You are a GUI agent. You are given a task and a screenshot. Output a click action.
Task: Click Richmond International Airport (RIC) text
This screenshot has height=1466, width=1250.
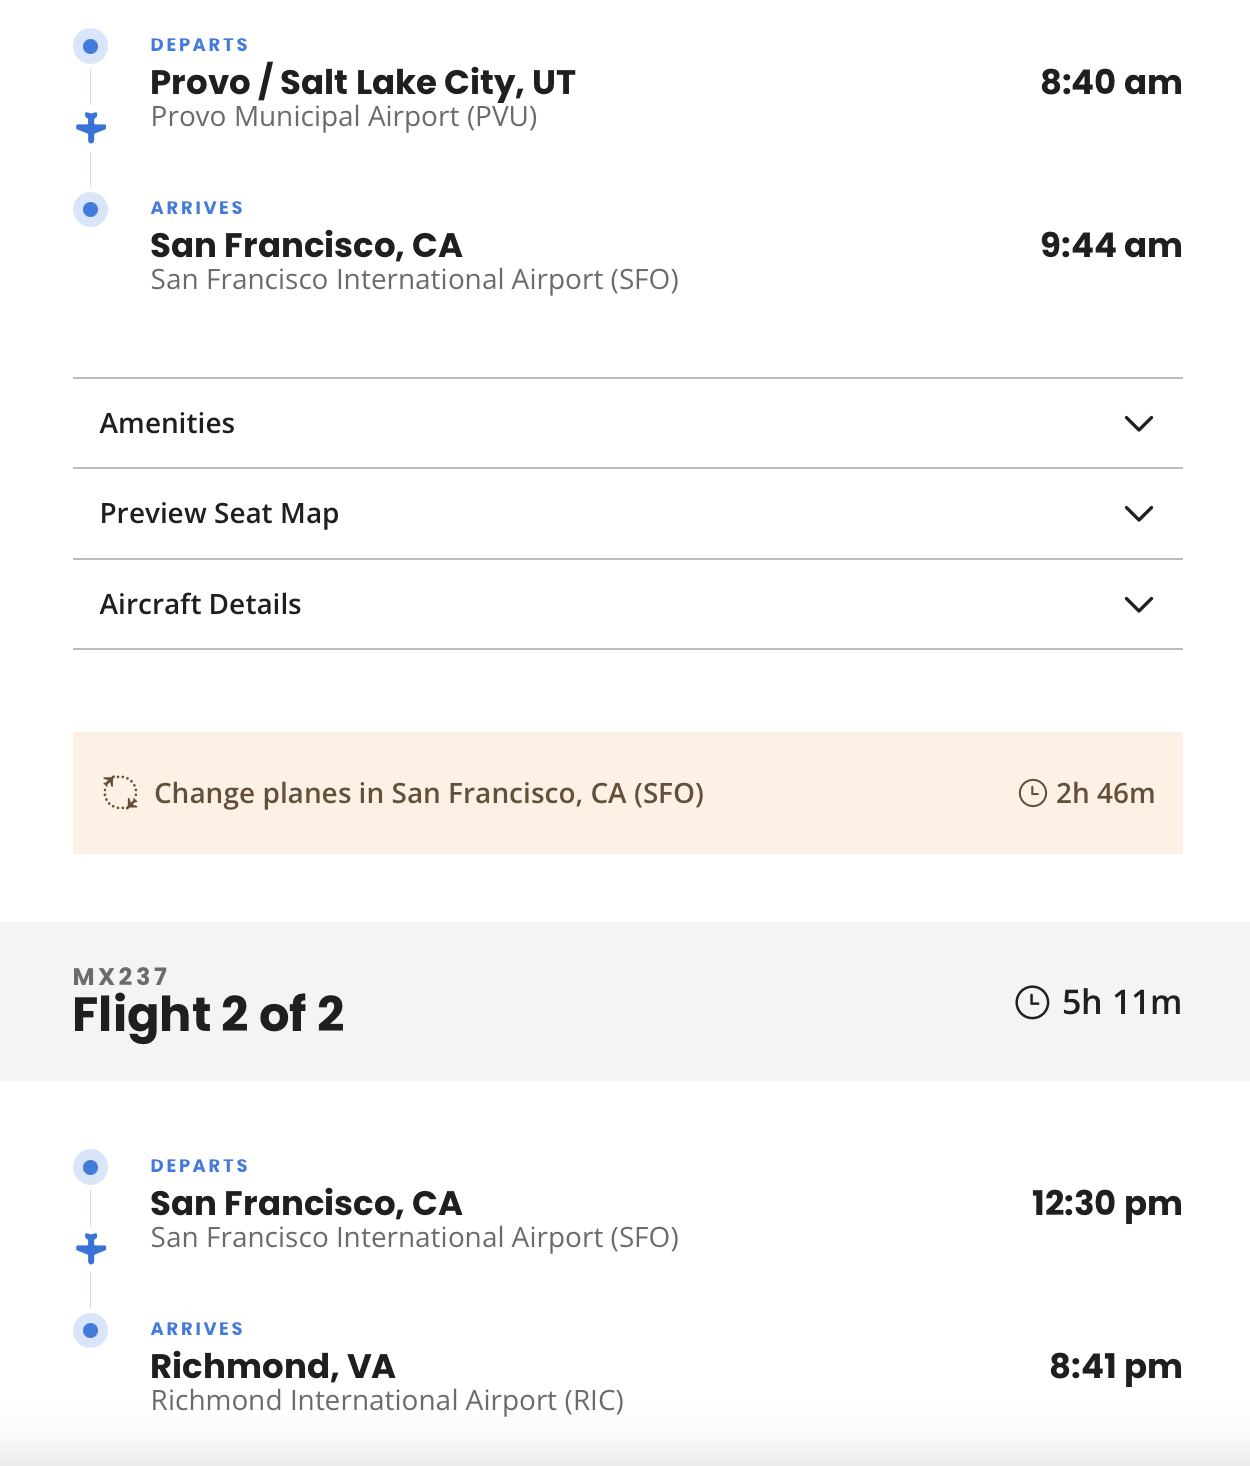pos(387,1400)
